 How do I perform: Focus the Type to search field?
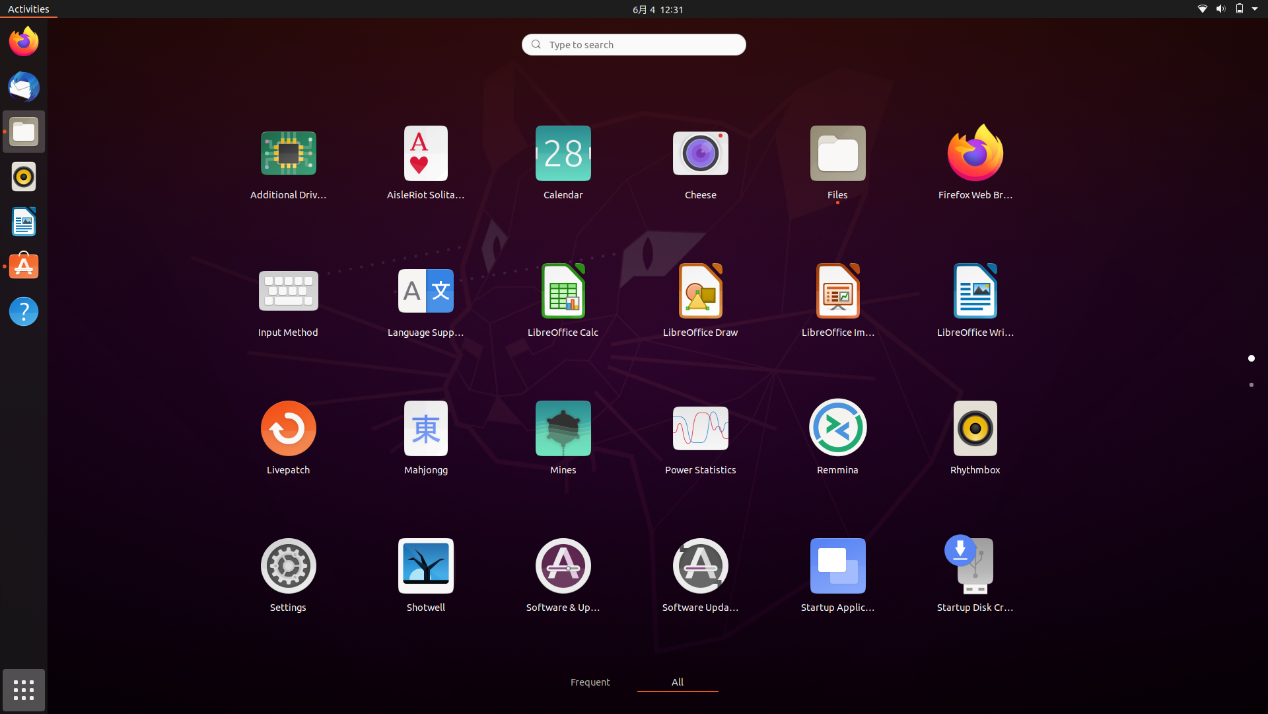click(x=634, y=45)
